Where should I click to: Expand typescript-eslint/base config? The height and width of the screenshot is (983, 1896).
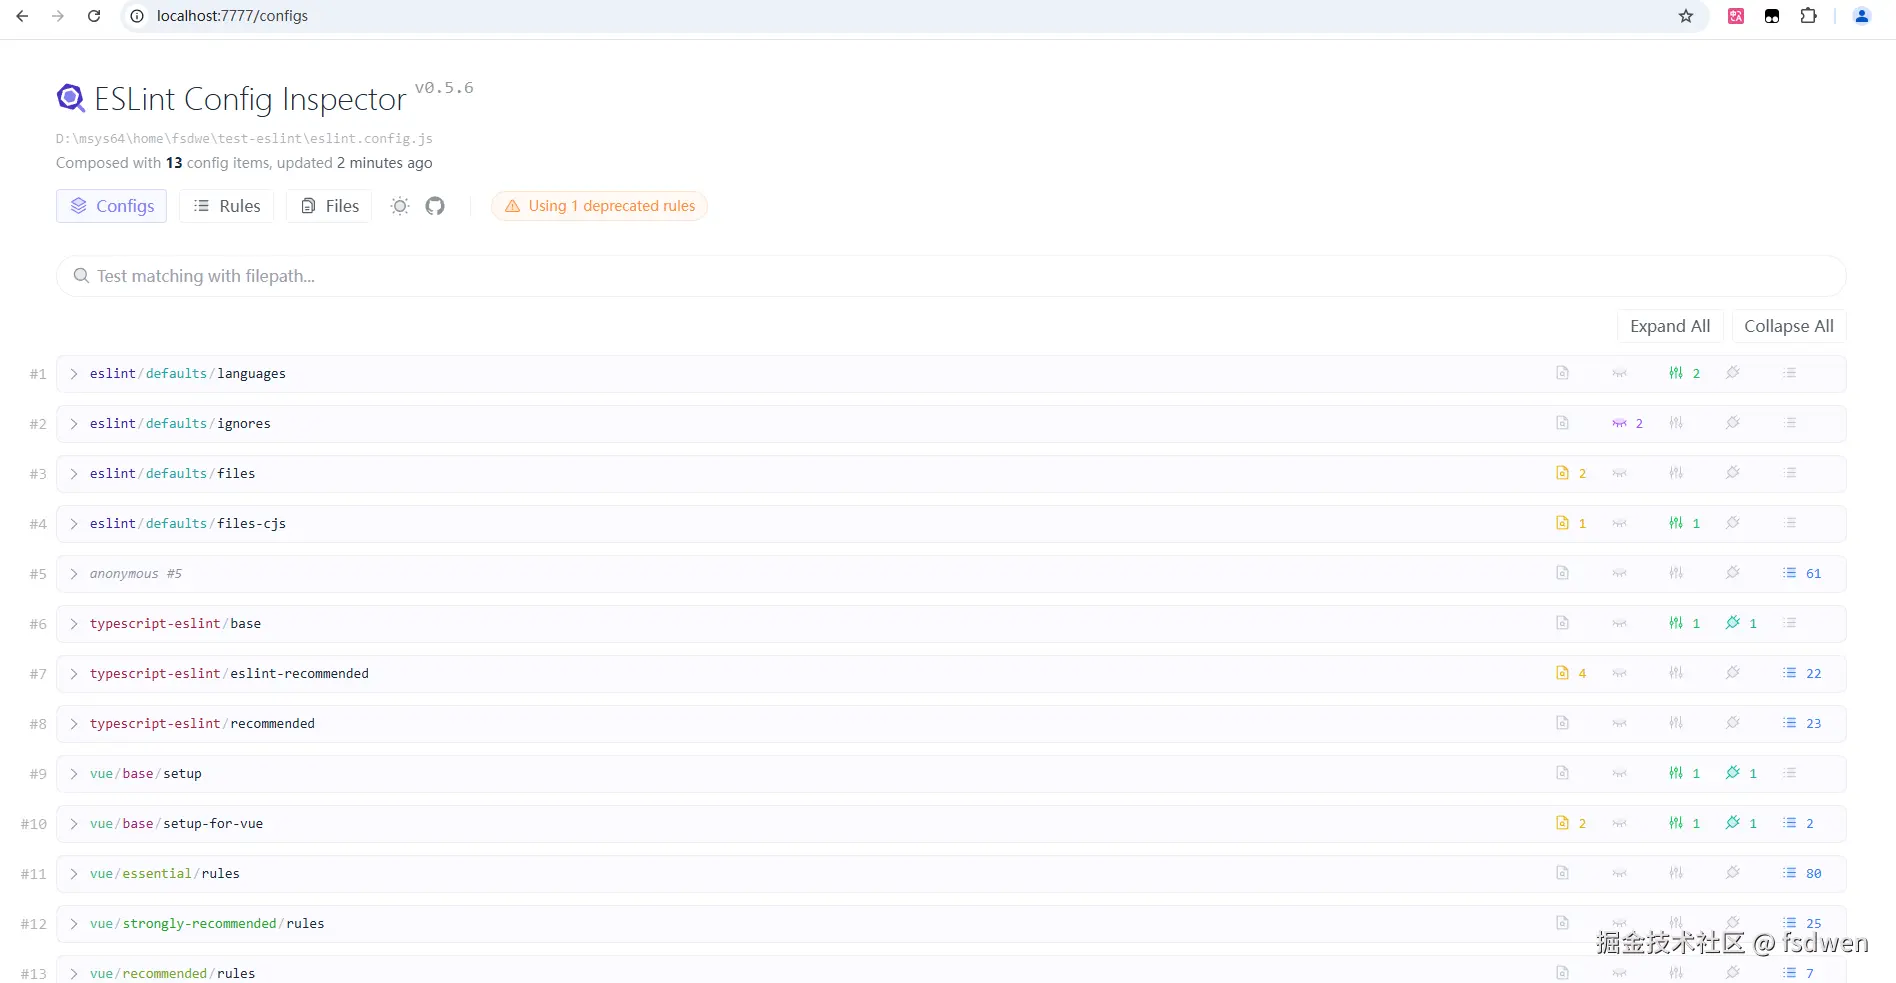coord(74,623)
